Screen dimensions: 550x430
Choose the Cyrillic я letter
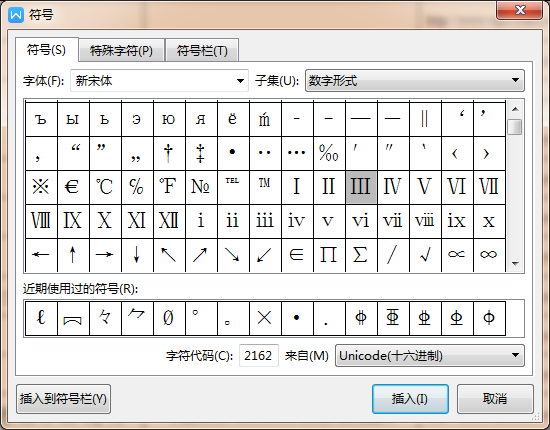tap(201, 119)
